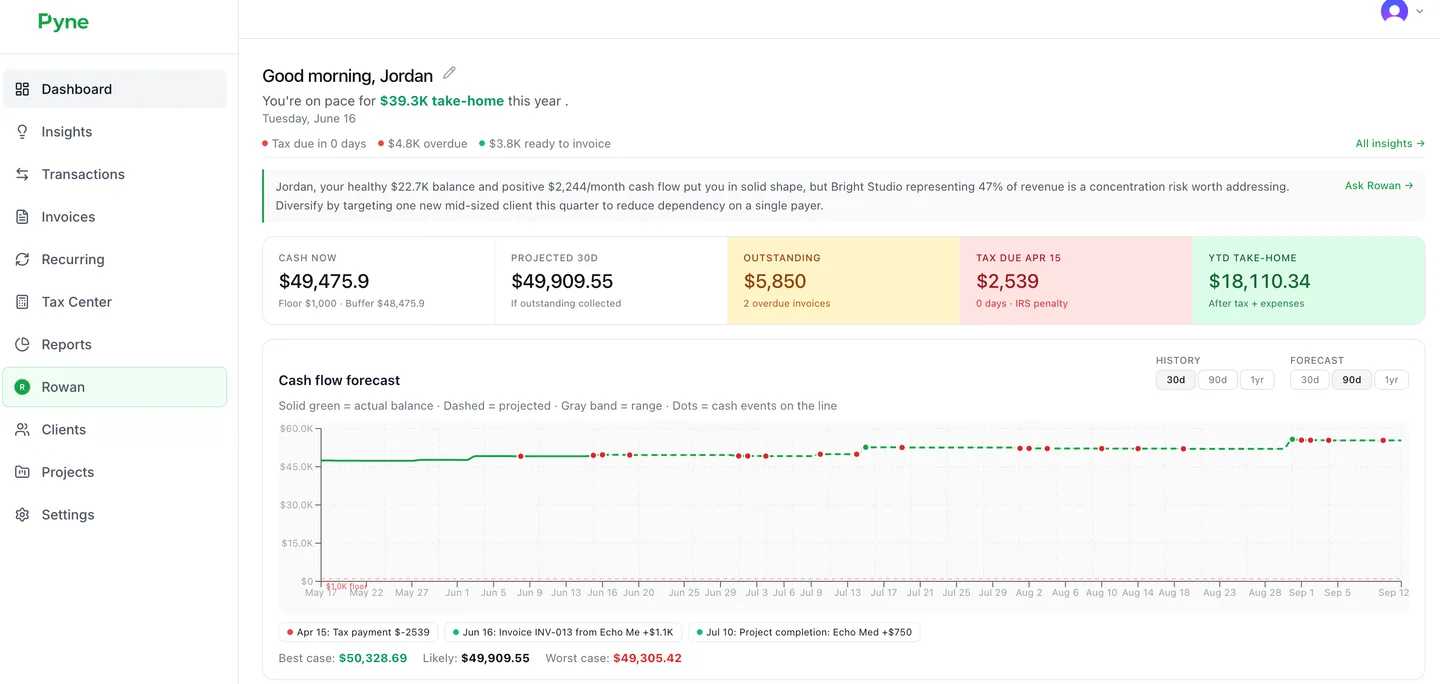The image size is (1440, 684).
Task: Open the green YTD Take-Home card
Action: pos(1308,280)
